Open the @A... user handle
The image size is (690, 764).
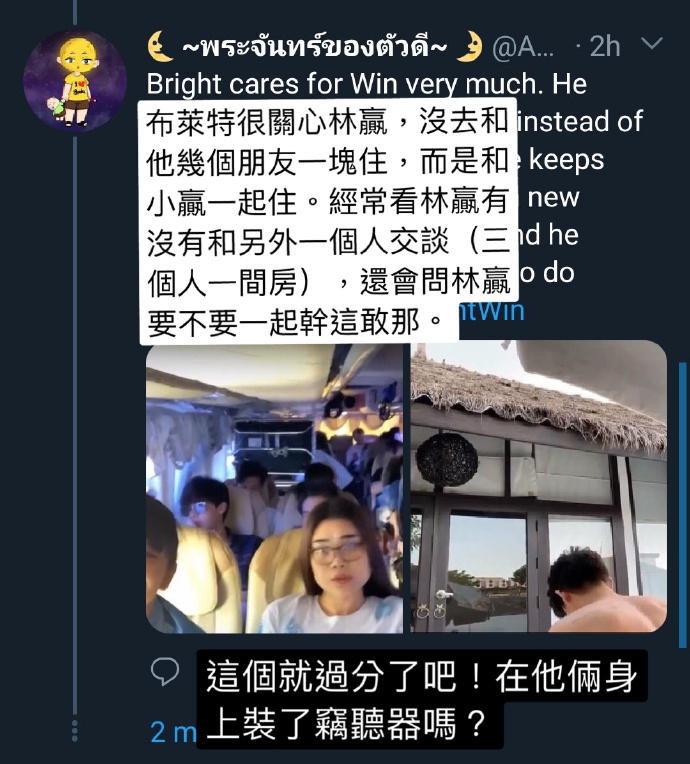click(523, 48)
